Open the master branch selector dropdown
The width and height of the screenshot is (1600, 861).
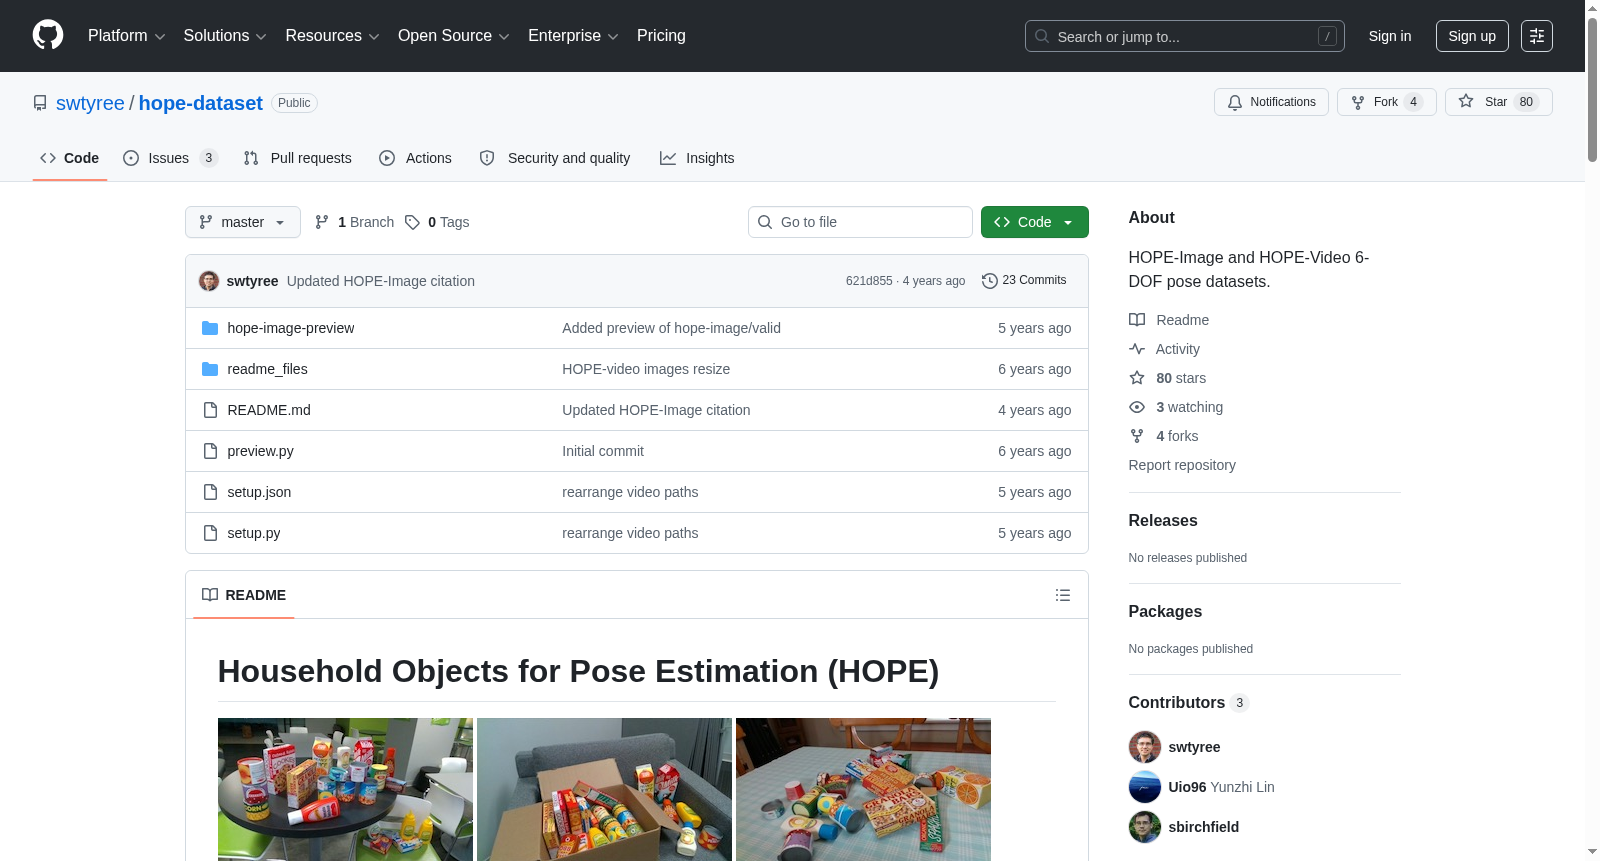[243, 222]
